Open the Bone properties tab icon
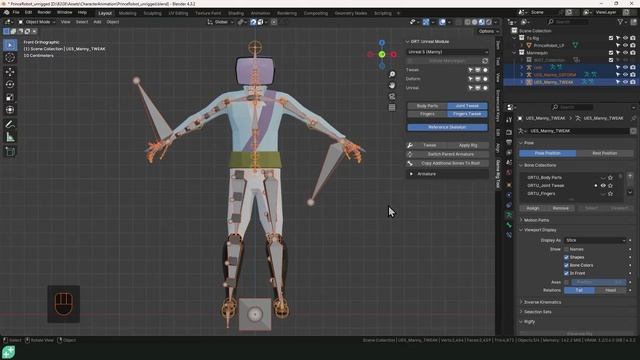 [509, 225]
